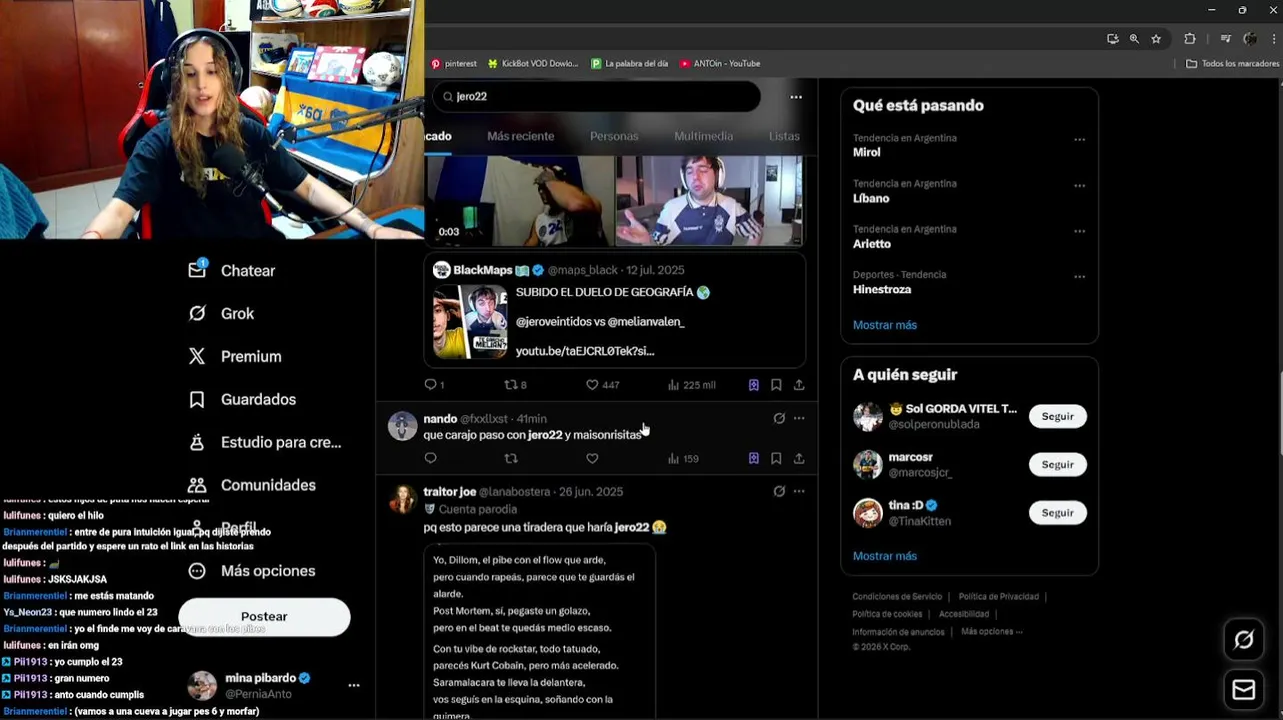Switch to Personas tab
1283x720 pixels.
tap(614, 136)
